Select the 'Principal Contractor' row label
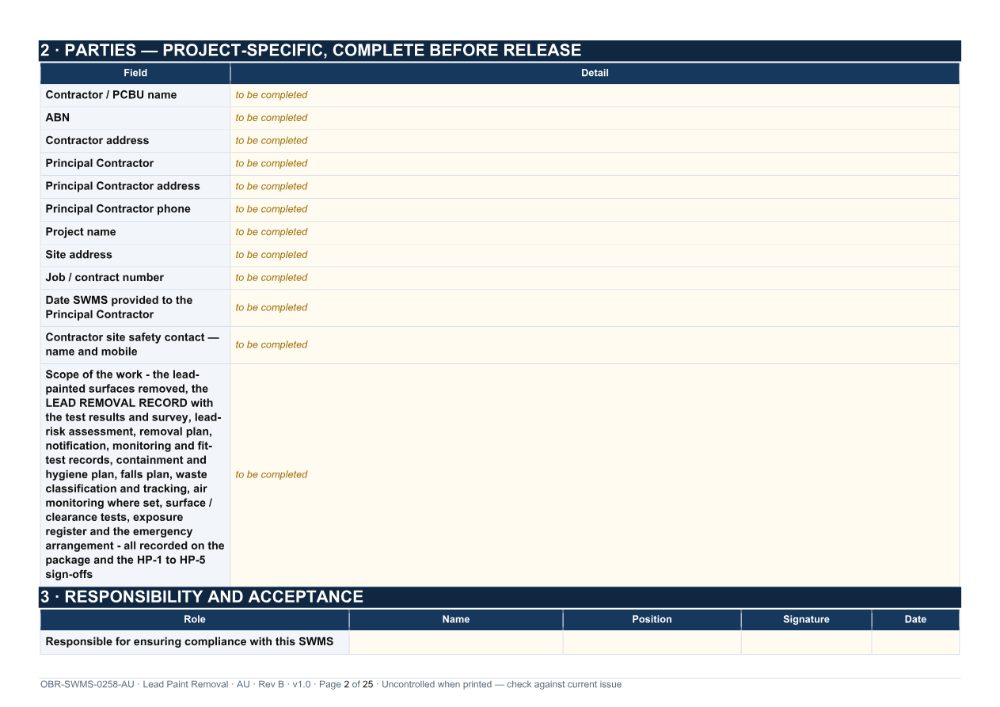Image resolution: width=1000 pixels, height=707 pixels. click(99, 163)
